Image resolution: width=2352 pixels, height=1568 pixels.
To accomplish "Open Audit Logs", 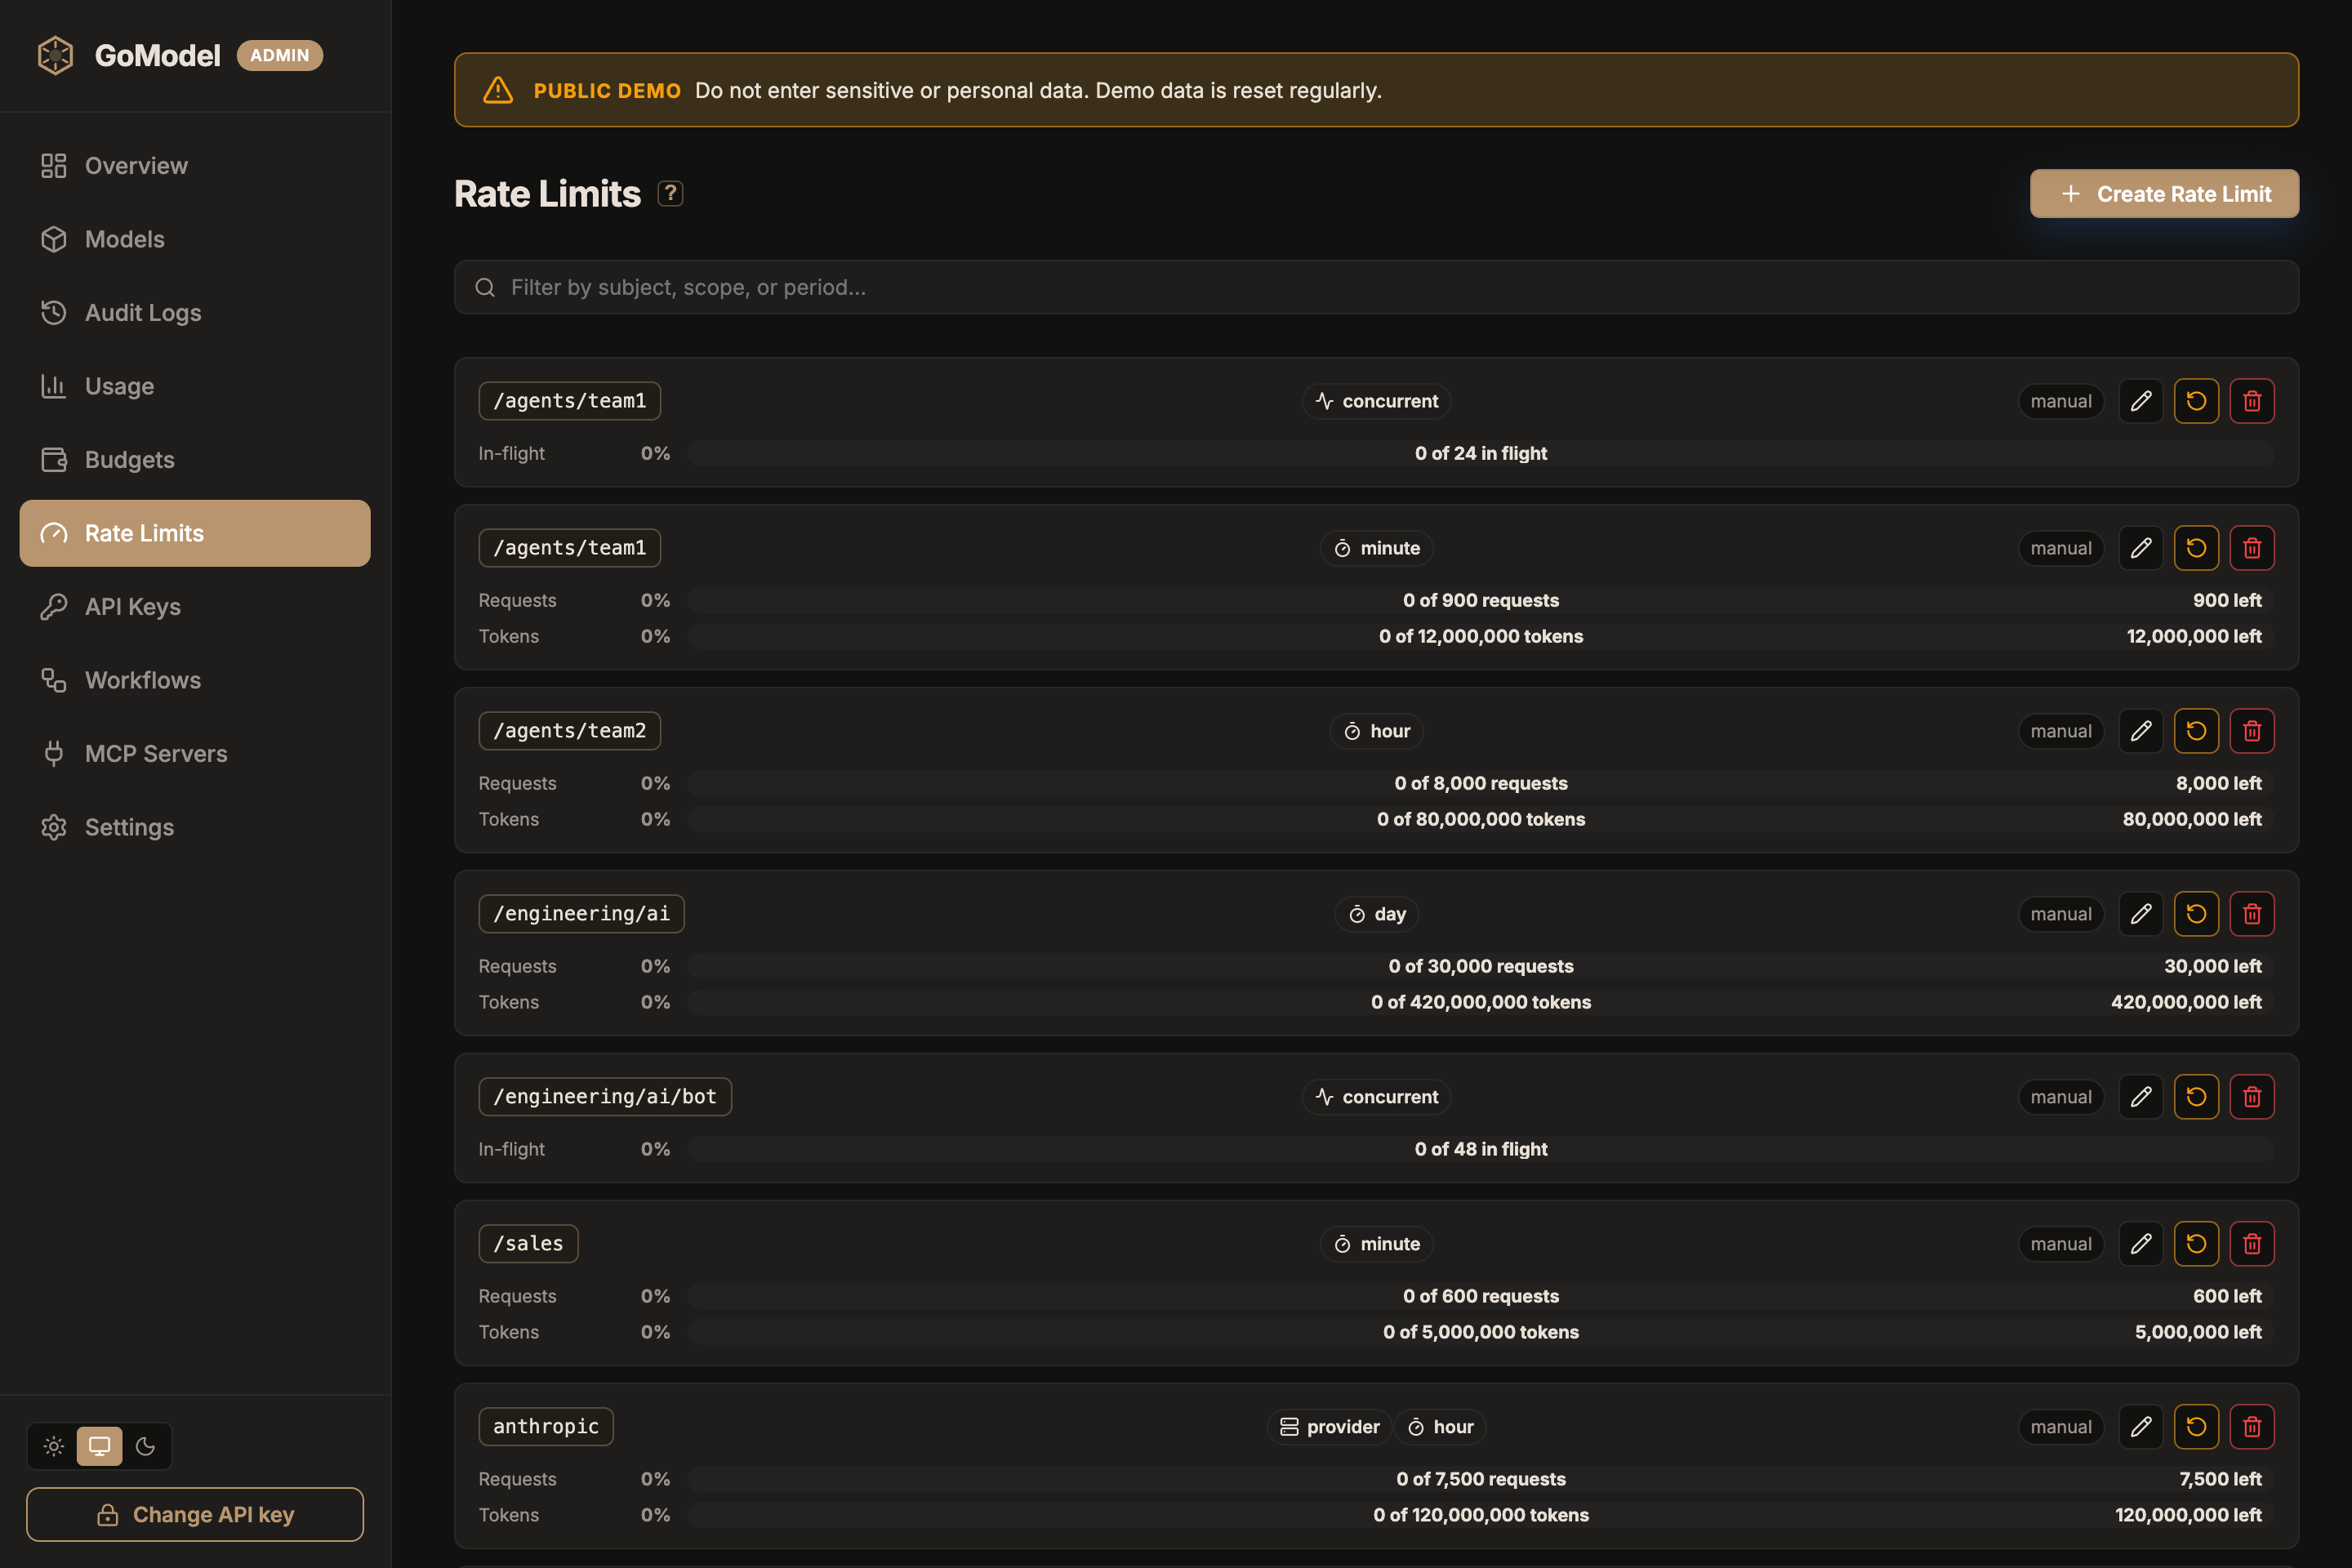I will (x=195, y=313).
